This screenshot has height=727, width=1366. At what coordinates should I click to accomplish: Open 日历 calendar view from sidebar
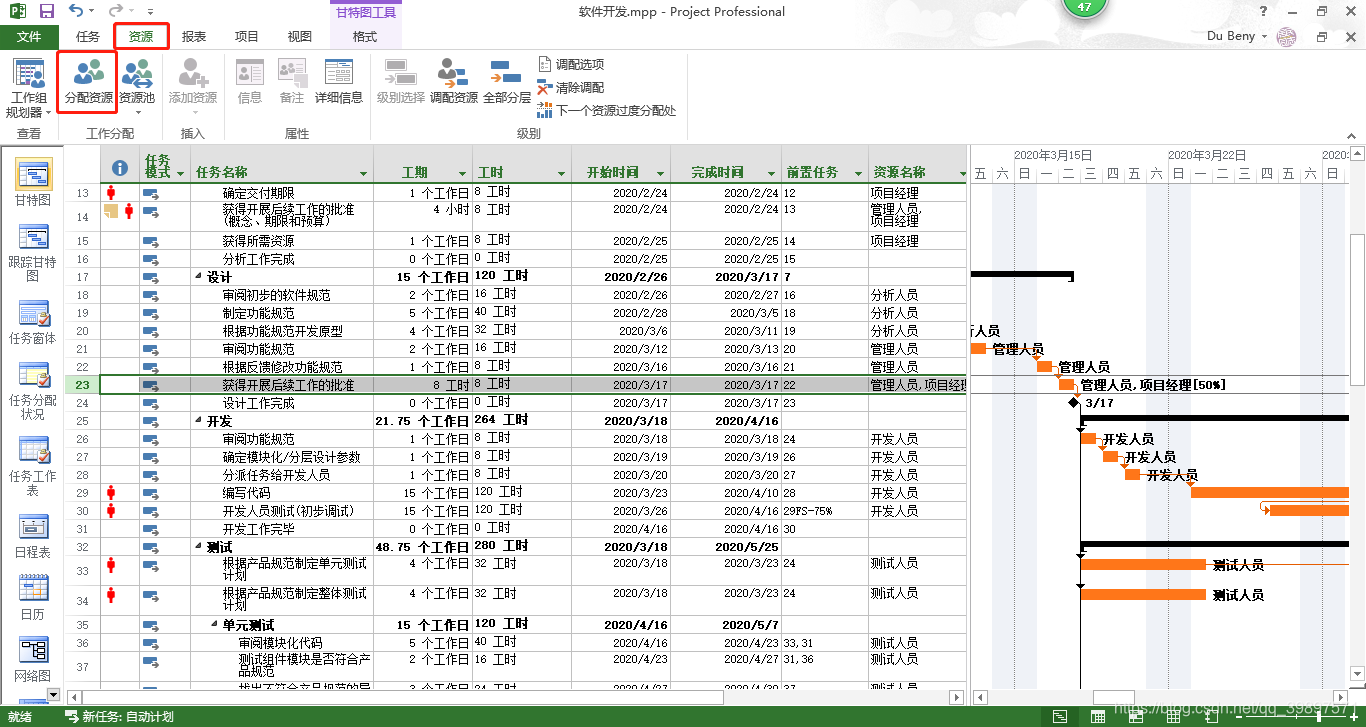tap(33, 598)
